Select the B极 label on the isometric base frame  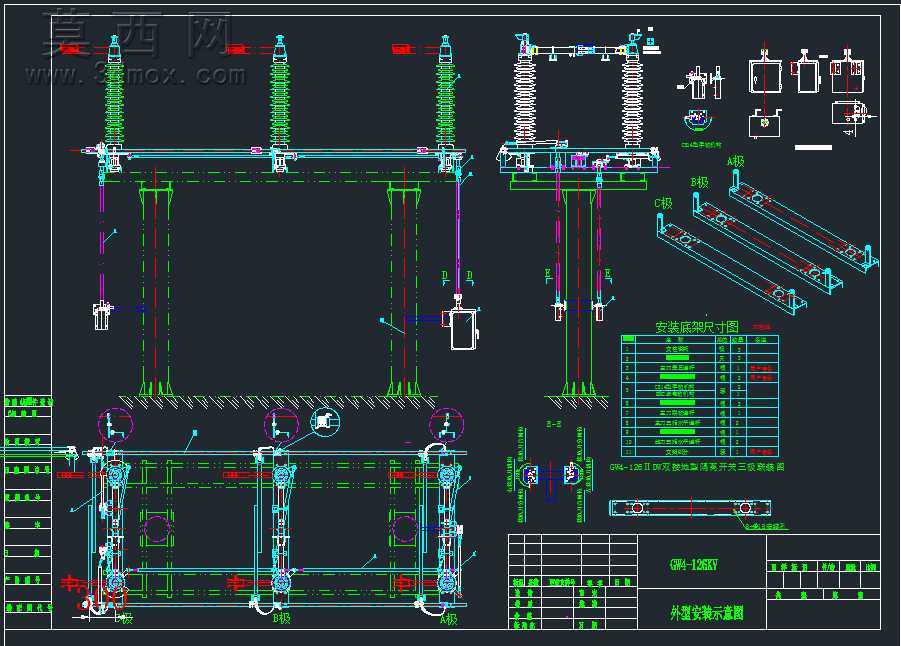(x=699, y=182)
